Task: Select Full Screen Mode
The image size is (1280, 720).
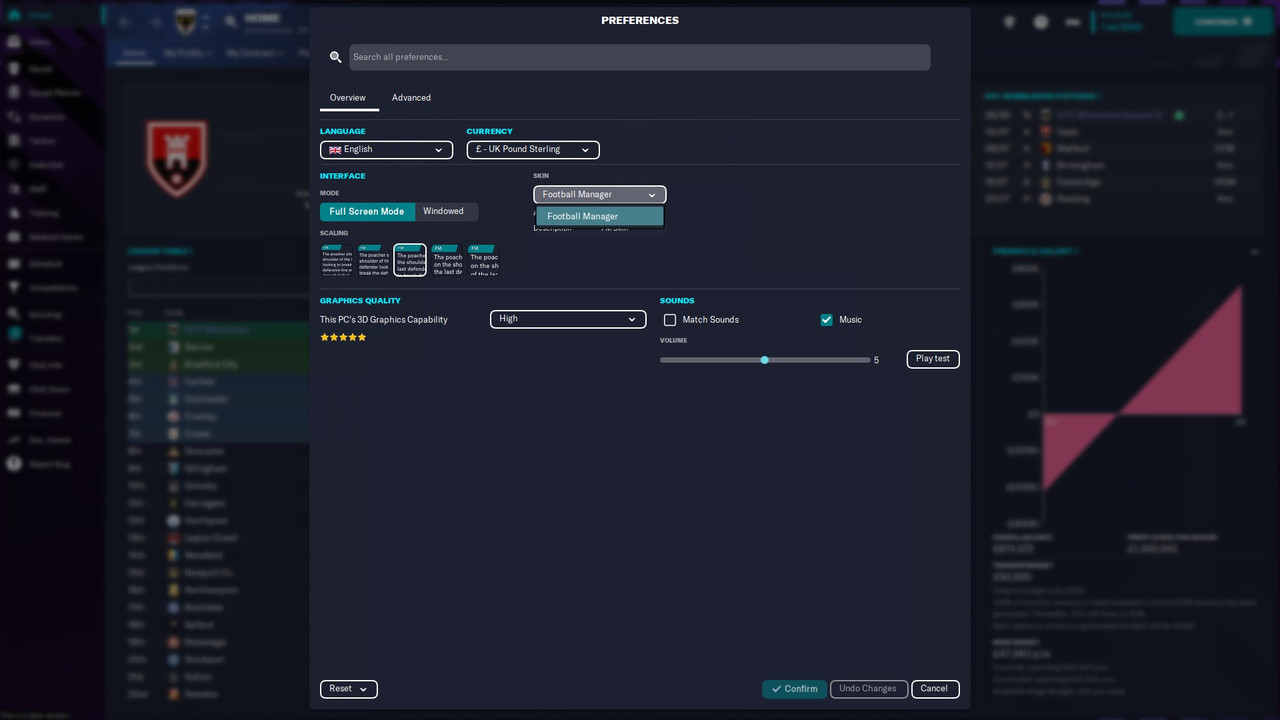Action: click(367, 212)
